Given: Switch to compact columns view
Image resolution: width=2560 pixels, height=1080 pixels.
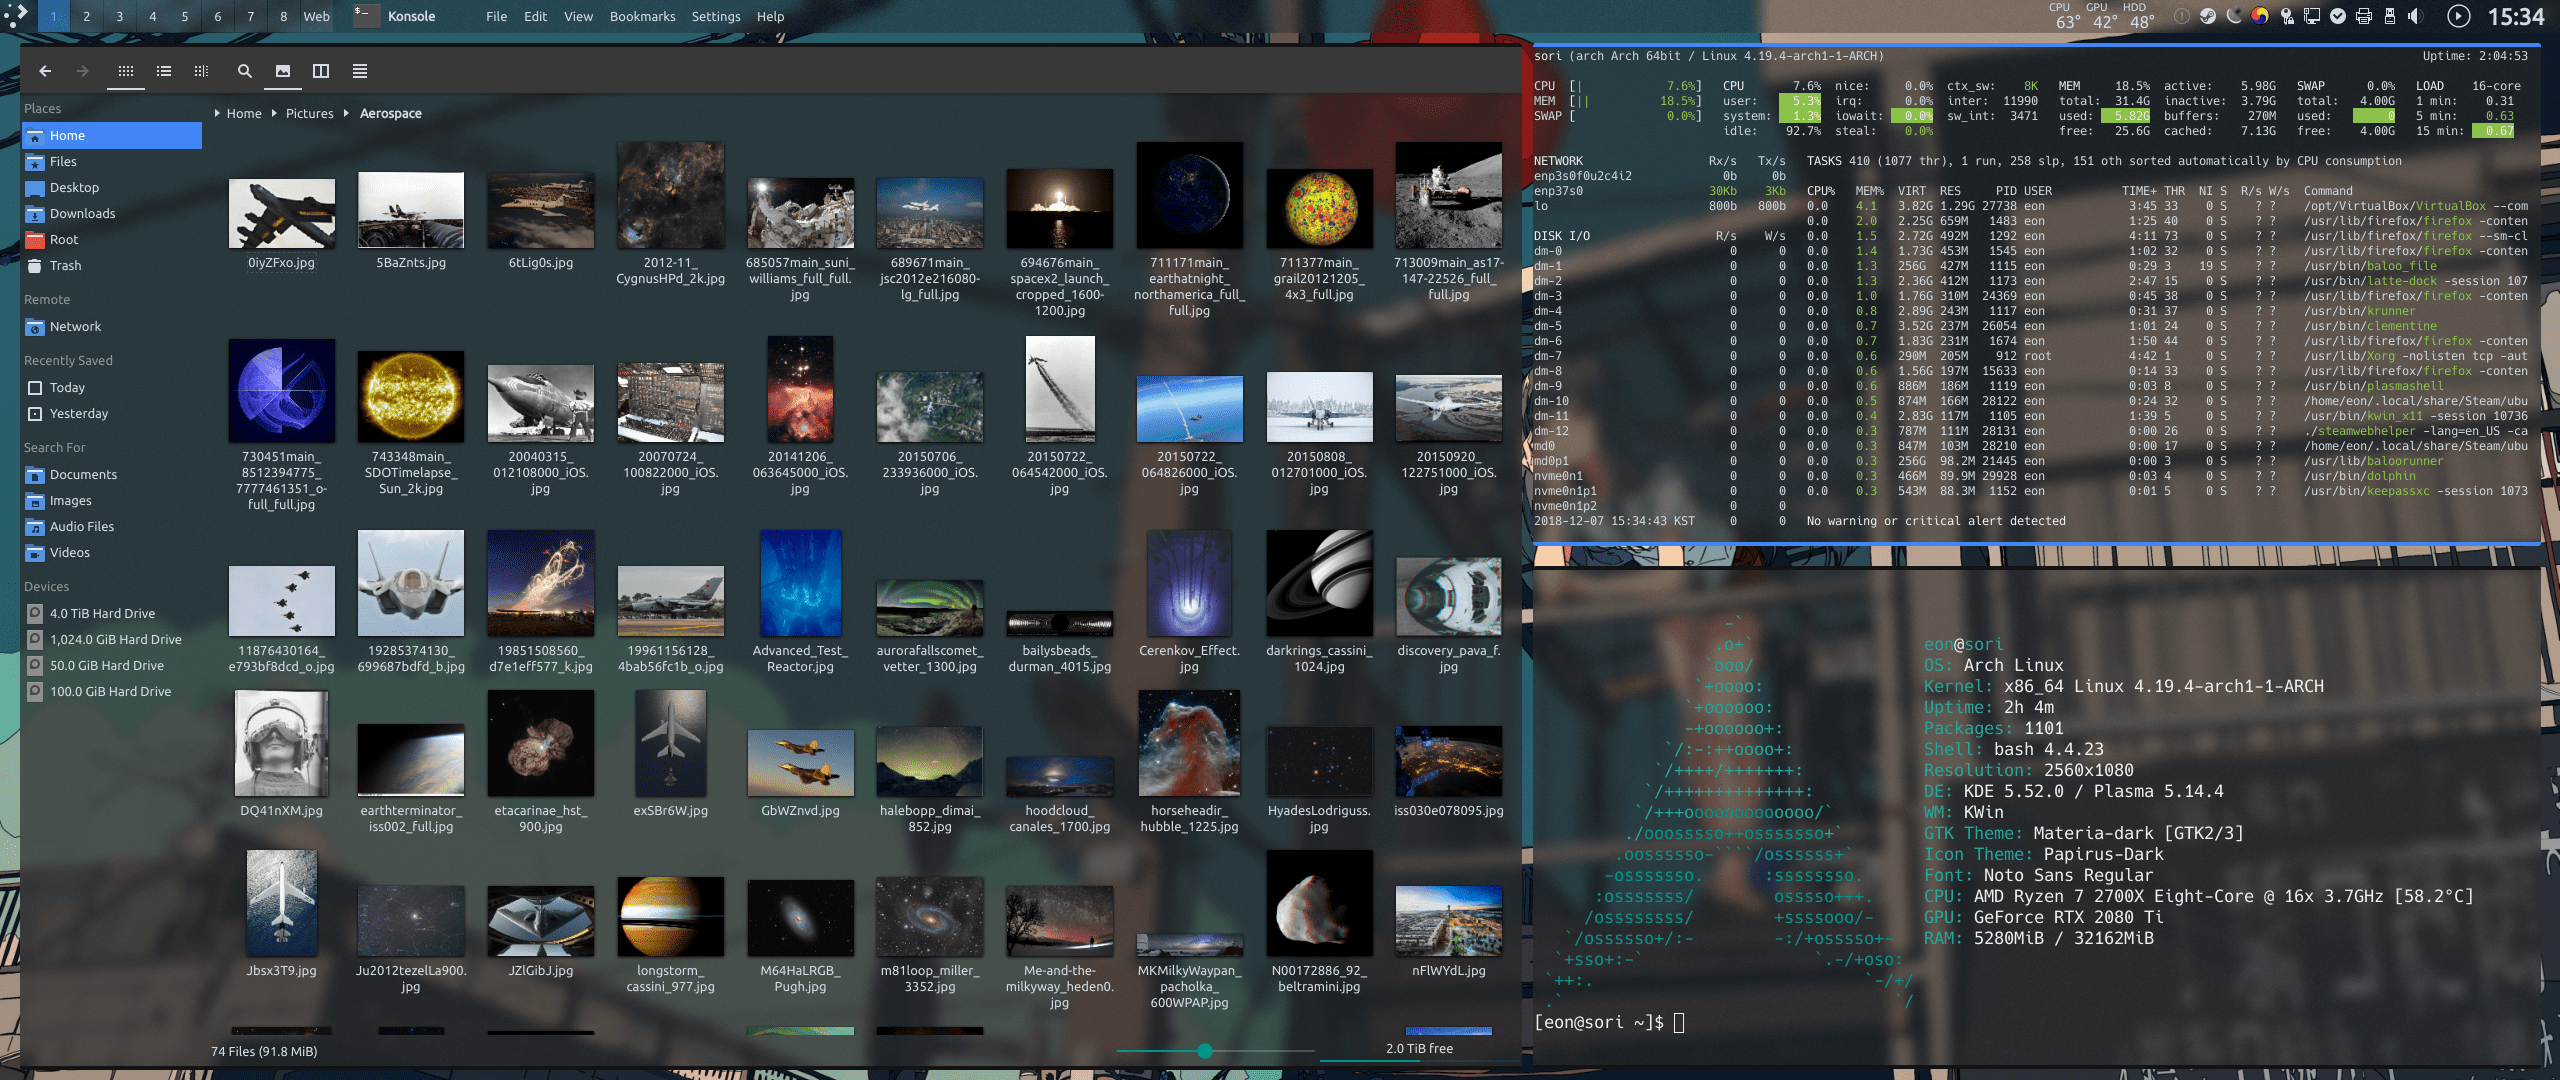Looking at the screenshot, I should pos(201,71).
